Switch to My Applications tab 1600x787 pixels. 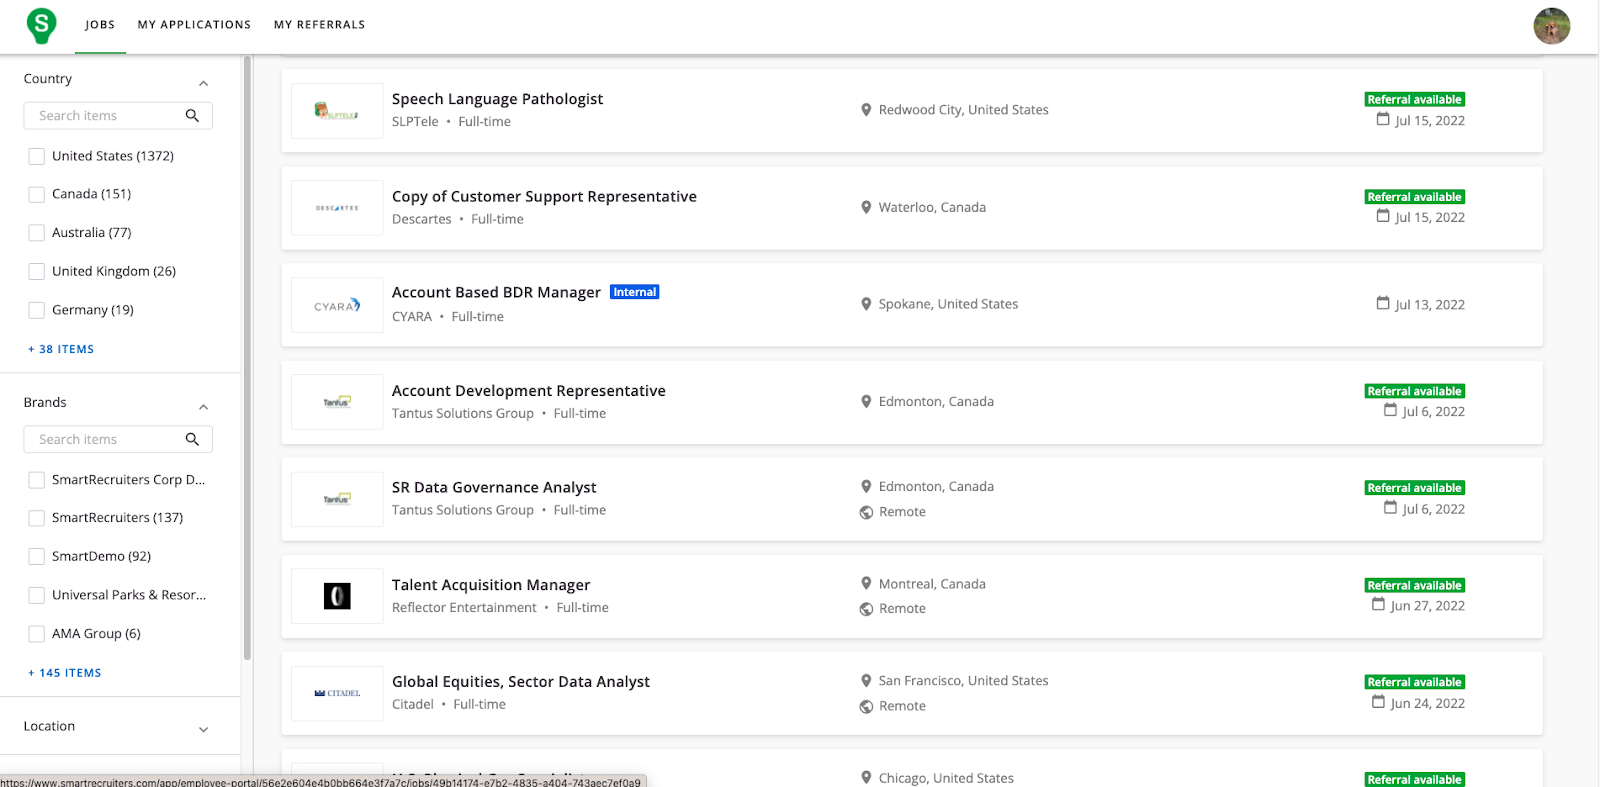coord(194,25)
